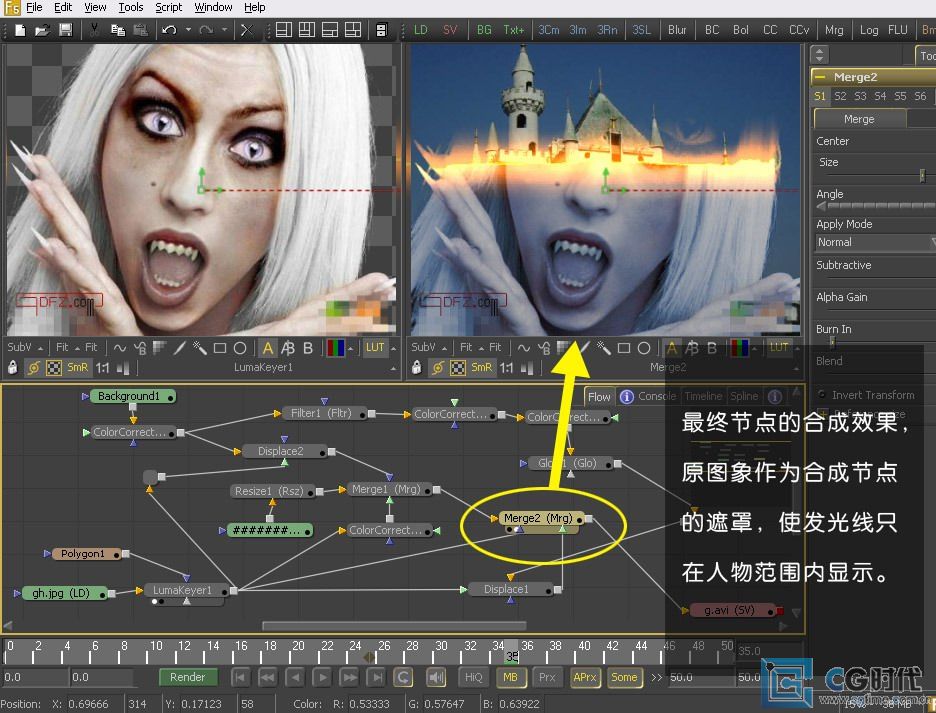Open the LUT dropdown arrow in LumaKeyer1 viewer
The image size is (936, 713).
pos(393,348)
